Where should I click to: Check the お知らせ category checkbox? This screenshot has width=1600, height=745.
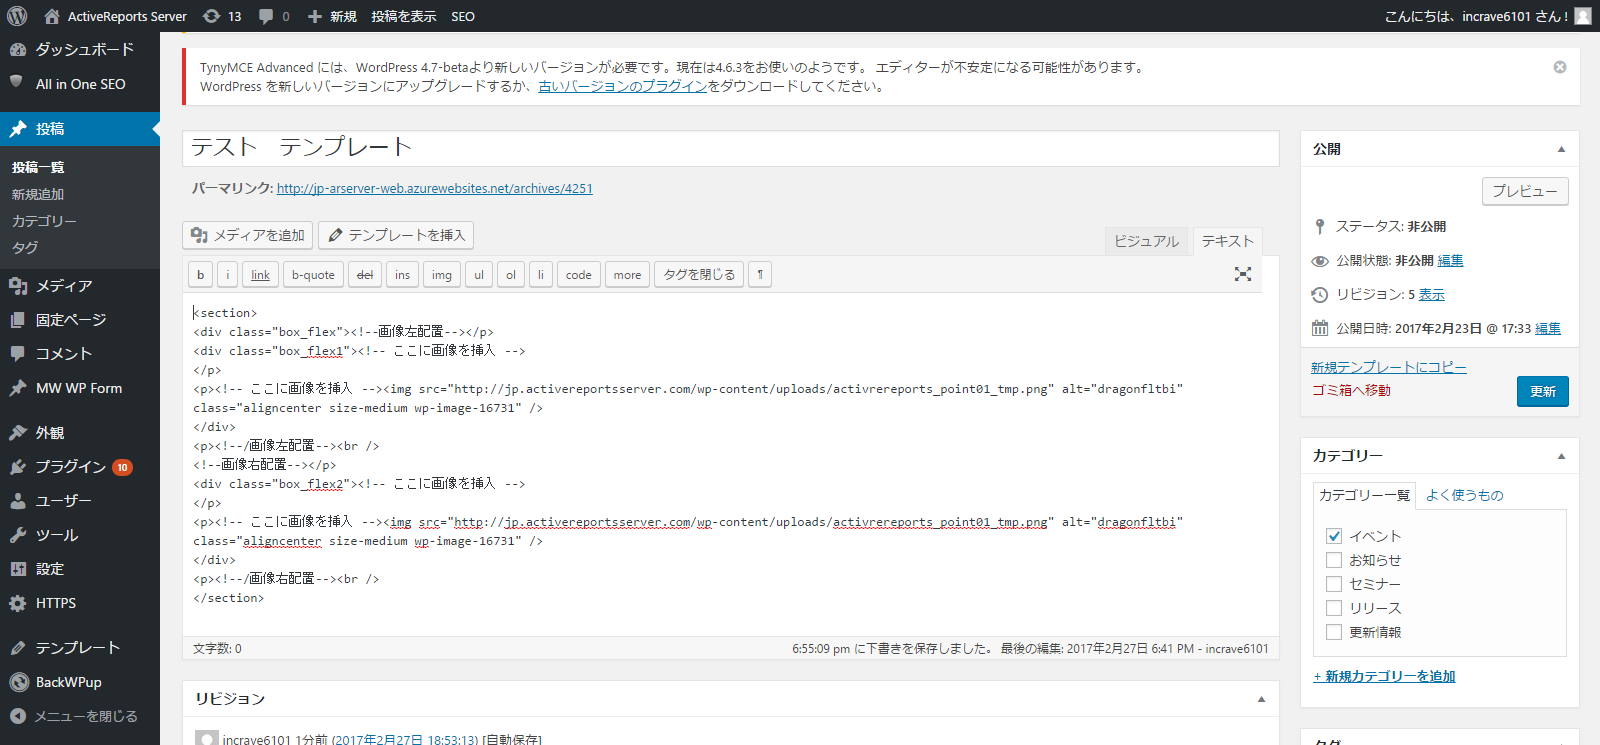(x=1334, y=560)
